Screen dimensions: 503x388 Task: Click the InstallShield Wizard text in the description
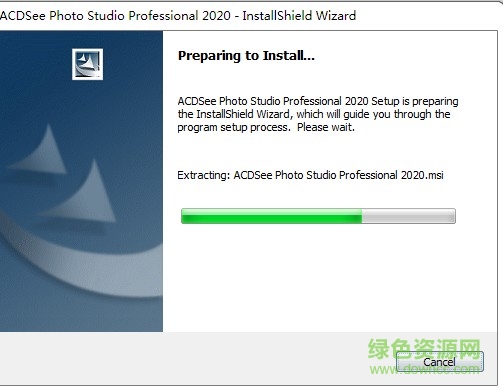[243, 114]
